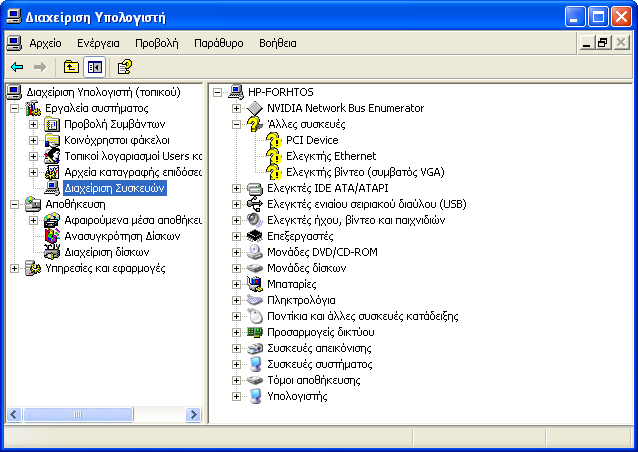
Task: Collapse the Άλλες συσκευές category
Action: pyautogui.click(x=236, y=124)
